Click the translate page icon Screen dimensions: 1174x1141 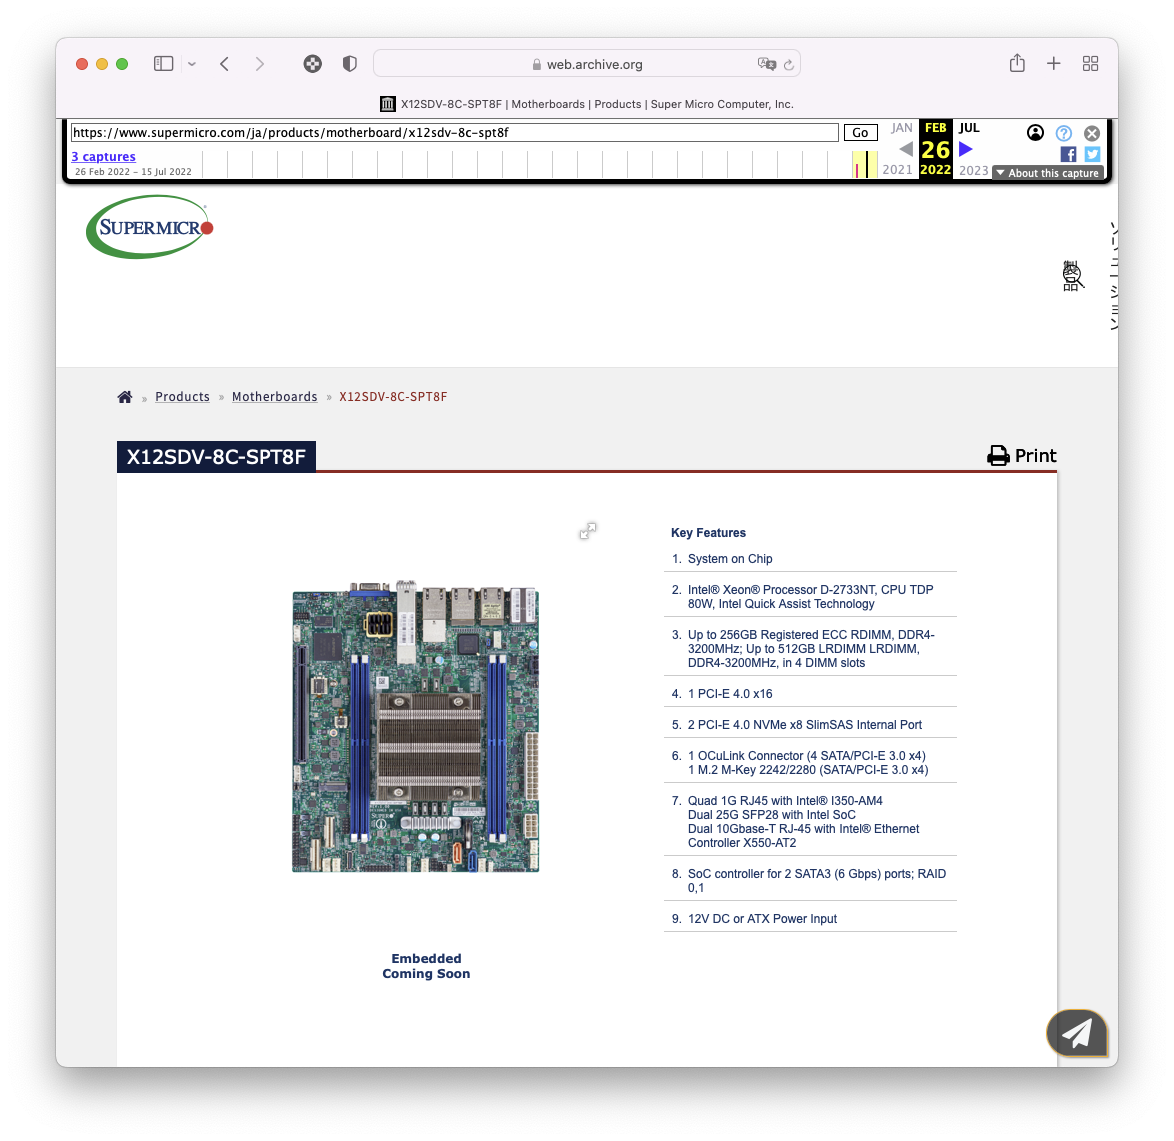click(767, 64)
